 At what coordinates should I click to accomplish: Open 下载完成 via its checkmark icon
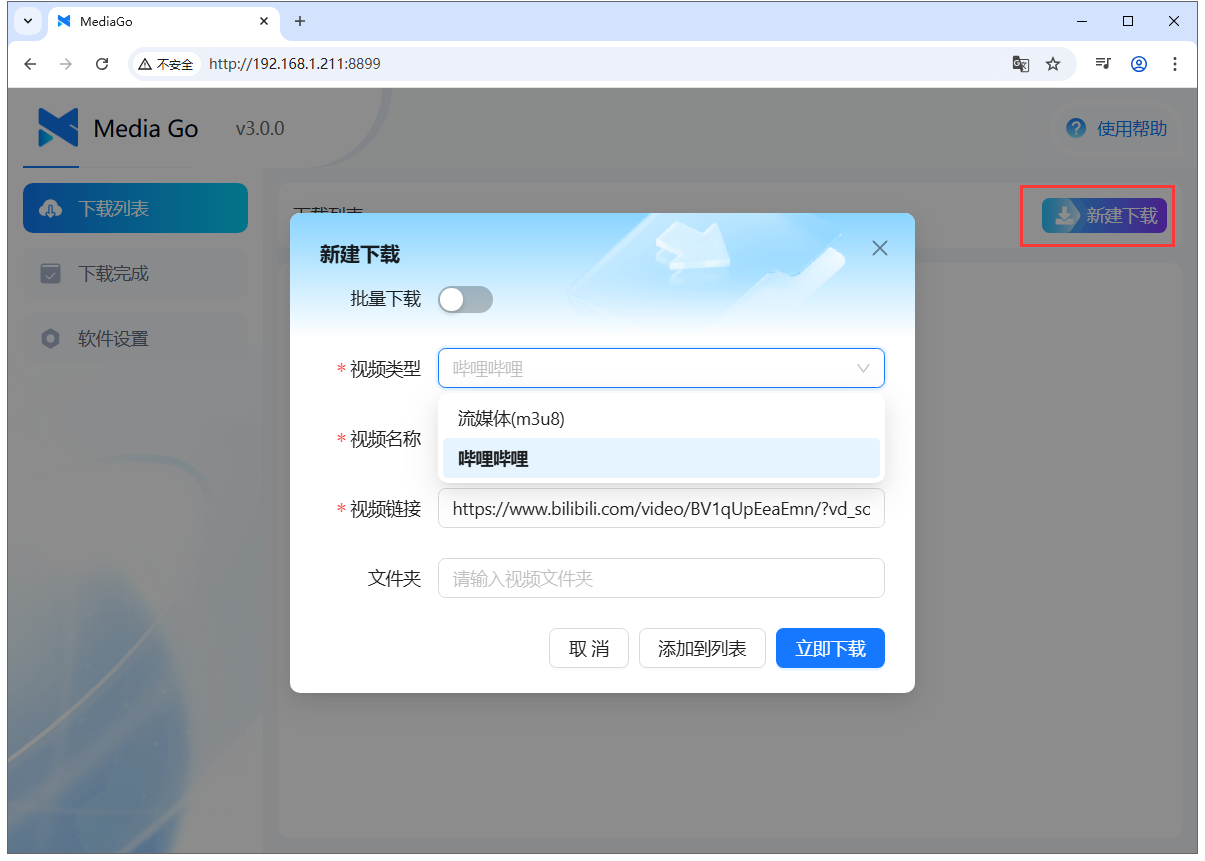click(x=50, y=273)
